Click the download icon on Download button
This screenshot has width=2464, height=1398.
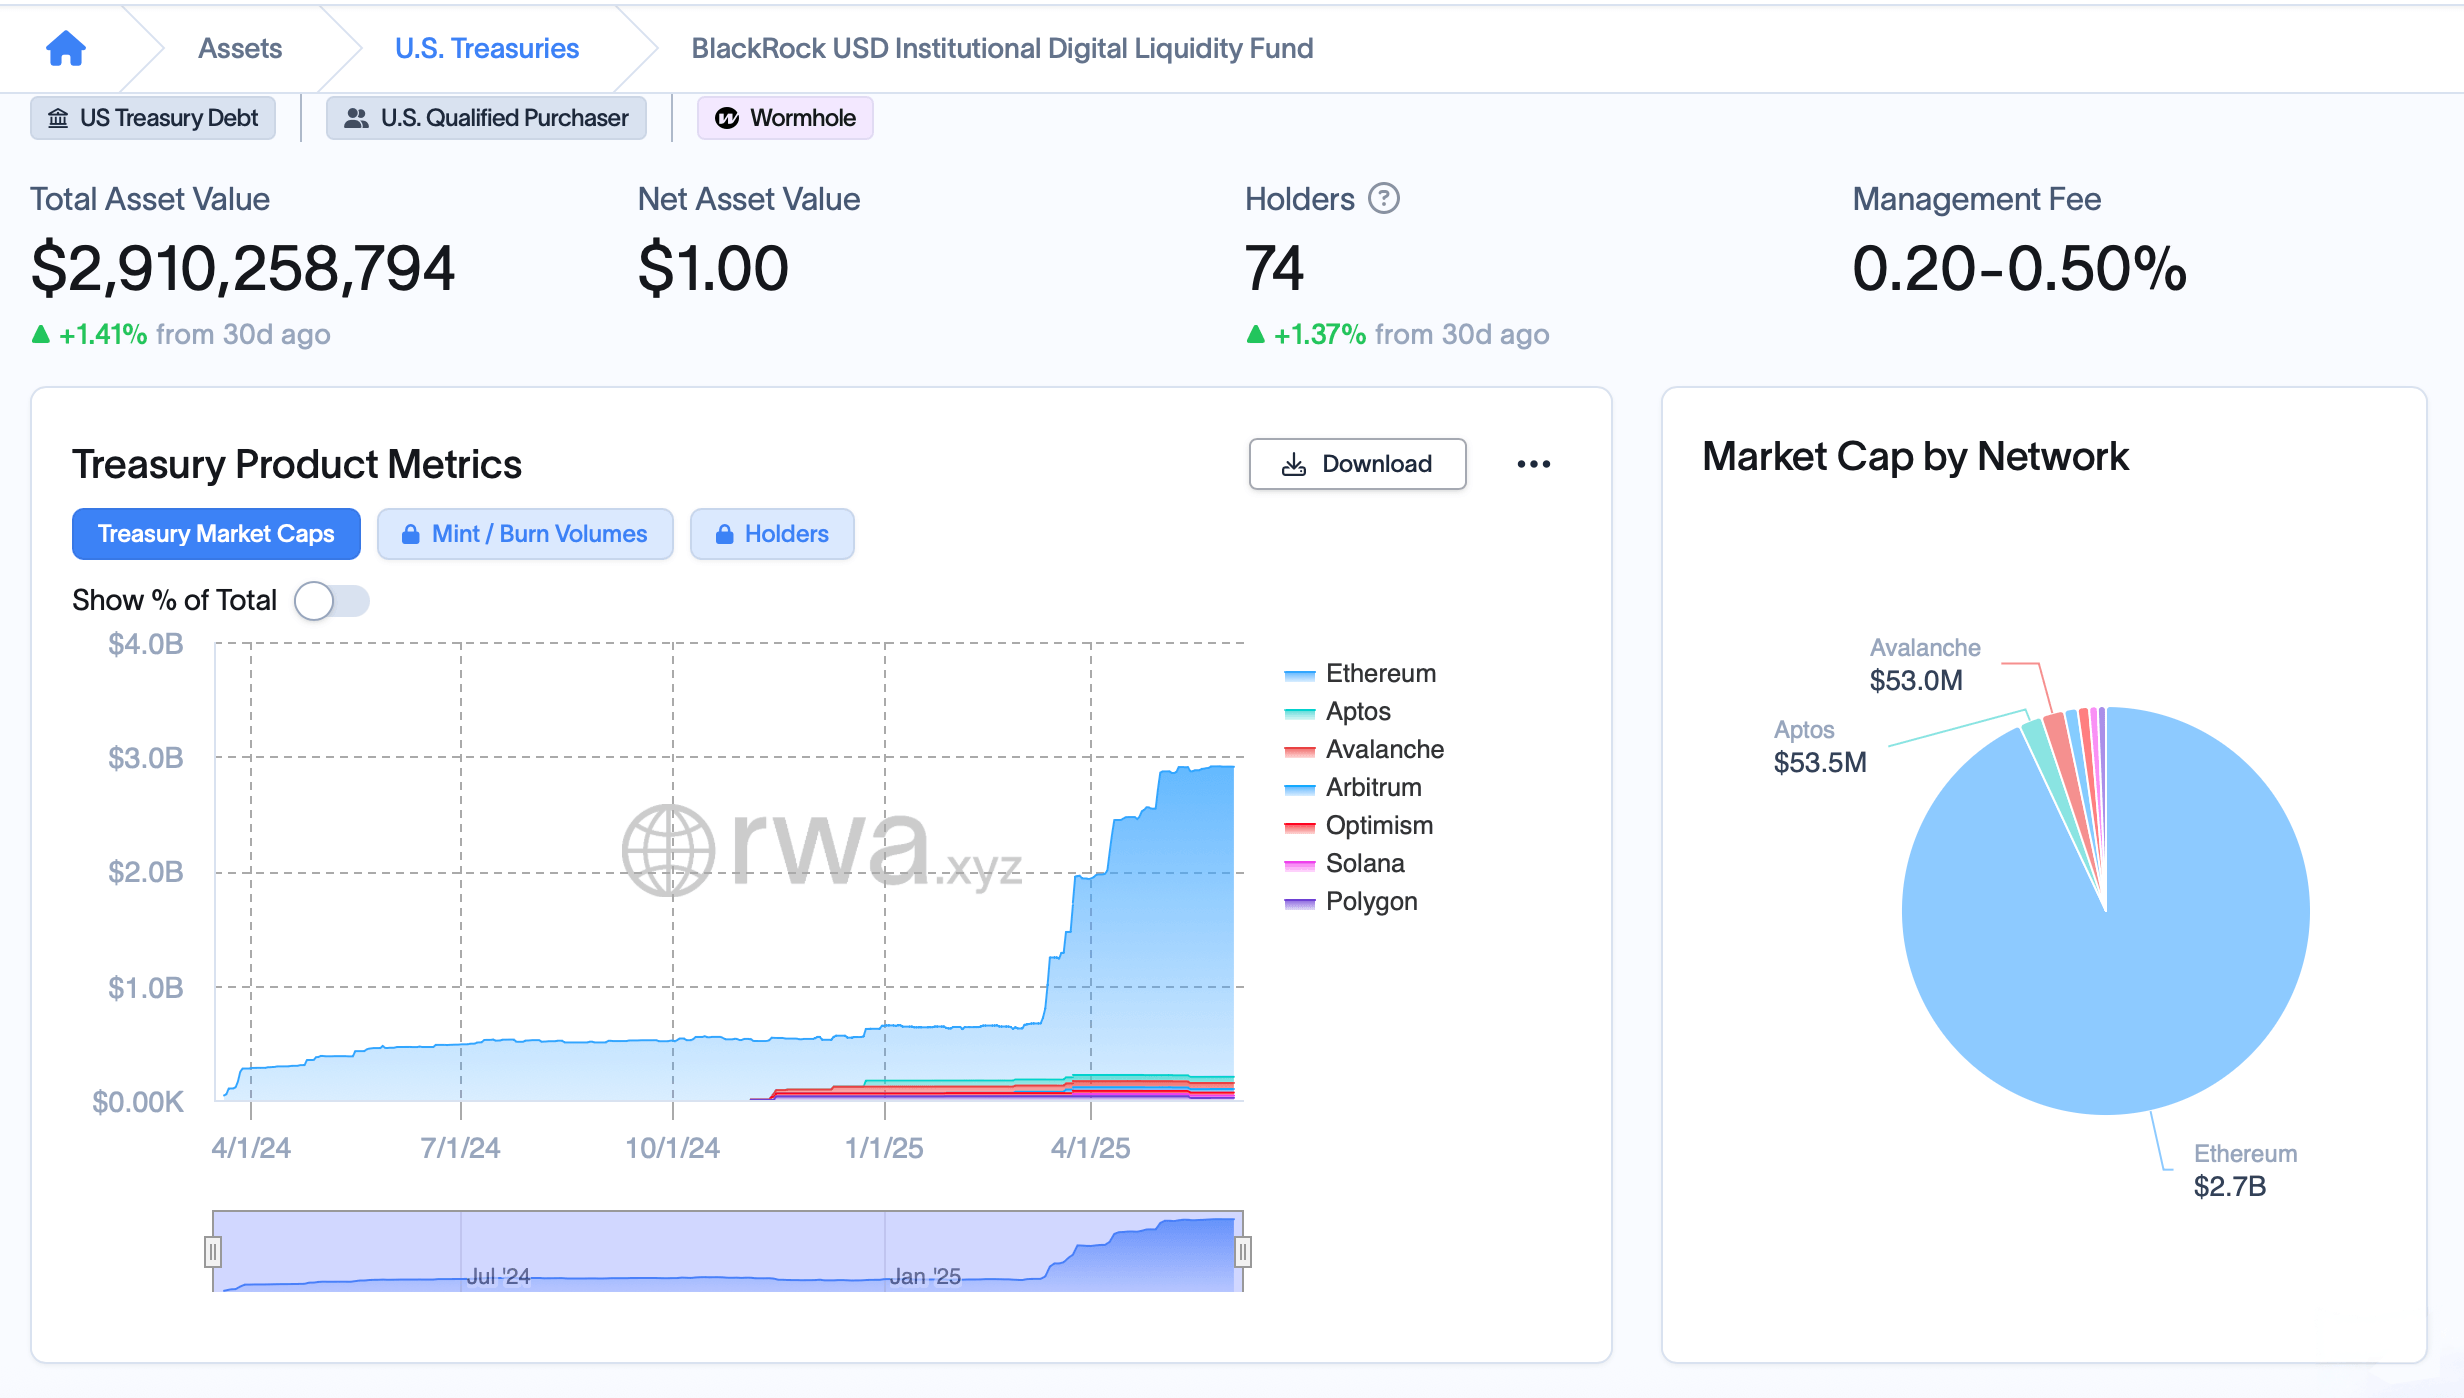(1294, 463)
